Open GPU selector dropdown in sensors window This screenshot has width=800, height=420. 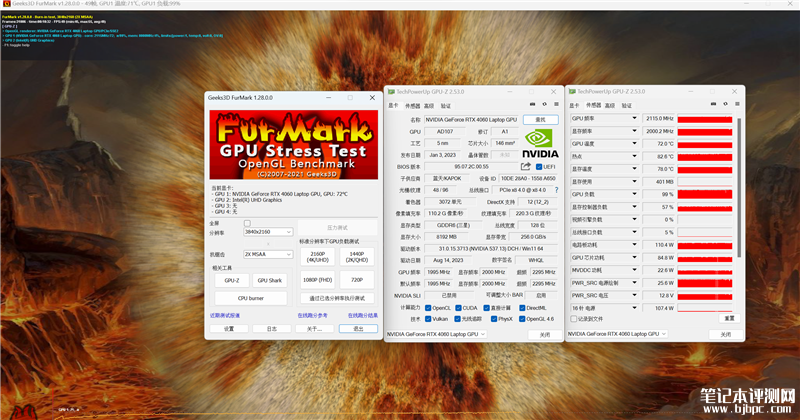(617, 334)
